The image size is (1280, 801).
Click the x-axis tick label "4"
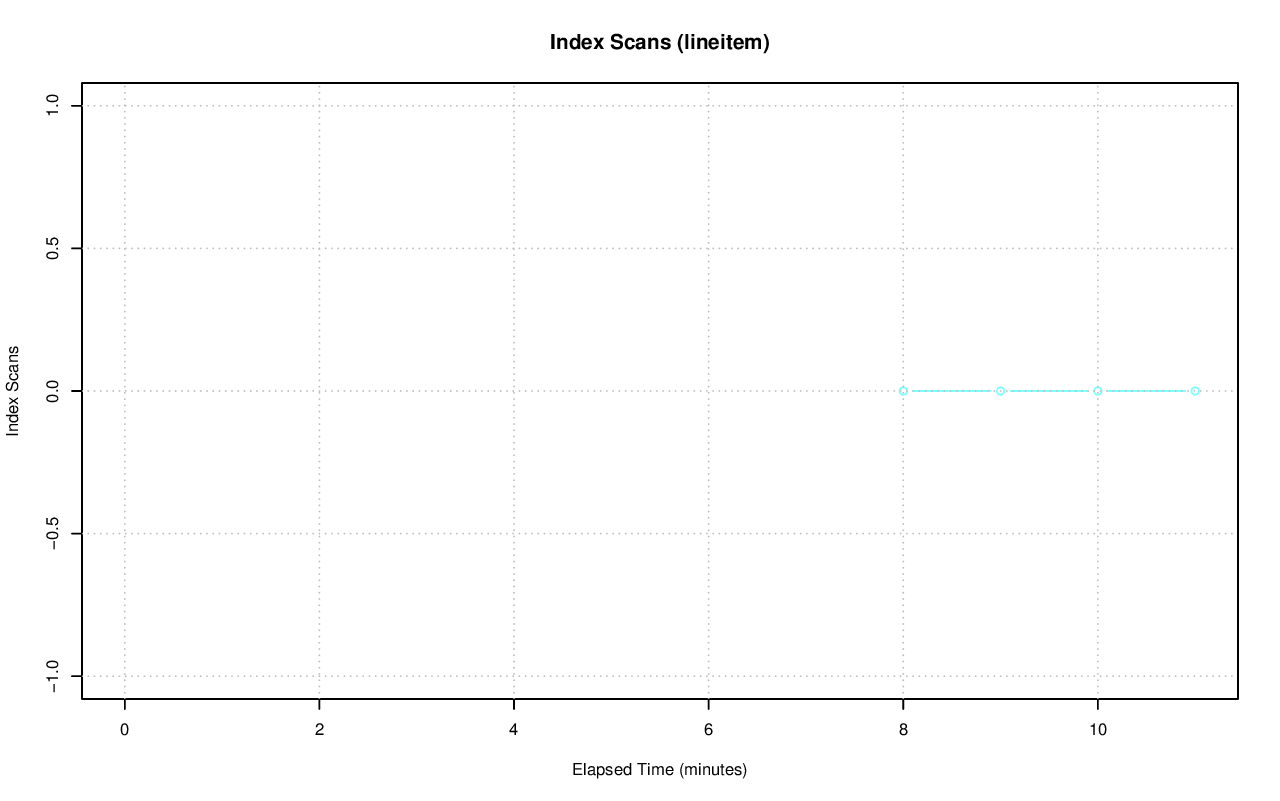pyautogui.click(x=514, y=730)
